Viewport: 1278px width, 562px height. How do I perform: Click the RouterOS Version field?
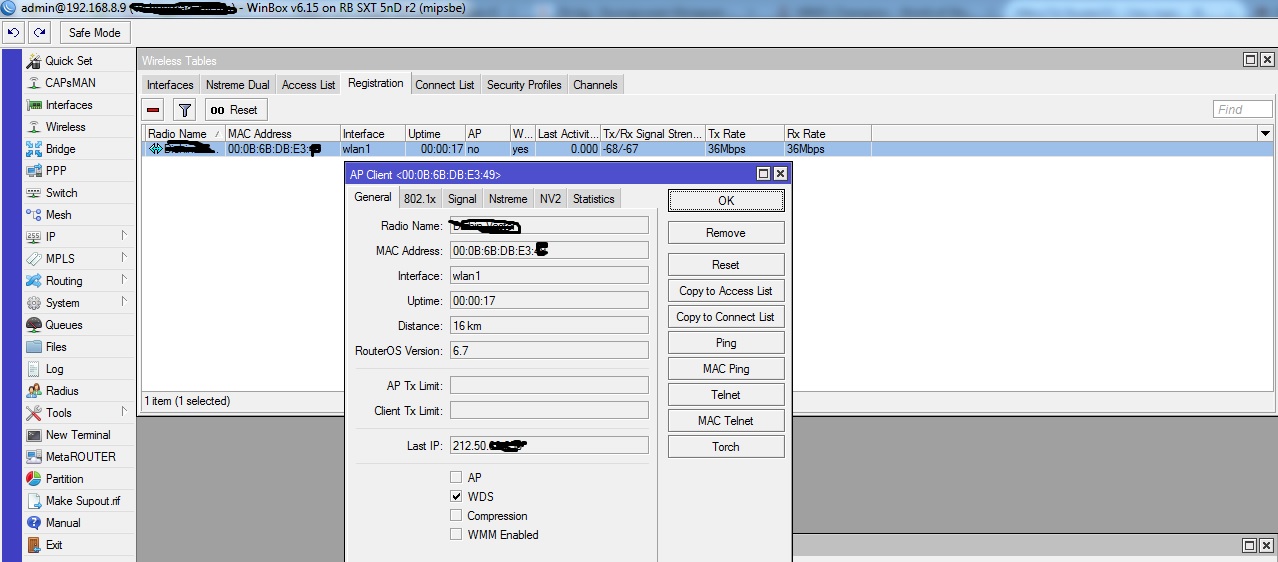pyautogui.click(x=549, y=351)
